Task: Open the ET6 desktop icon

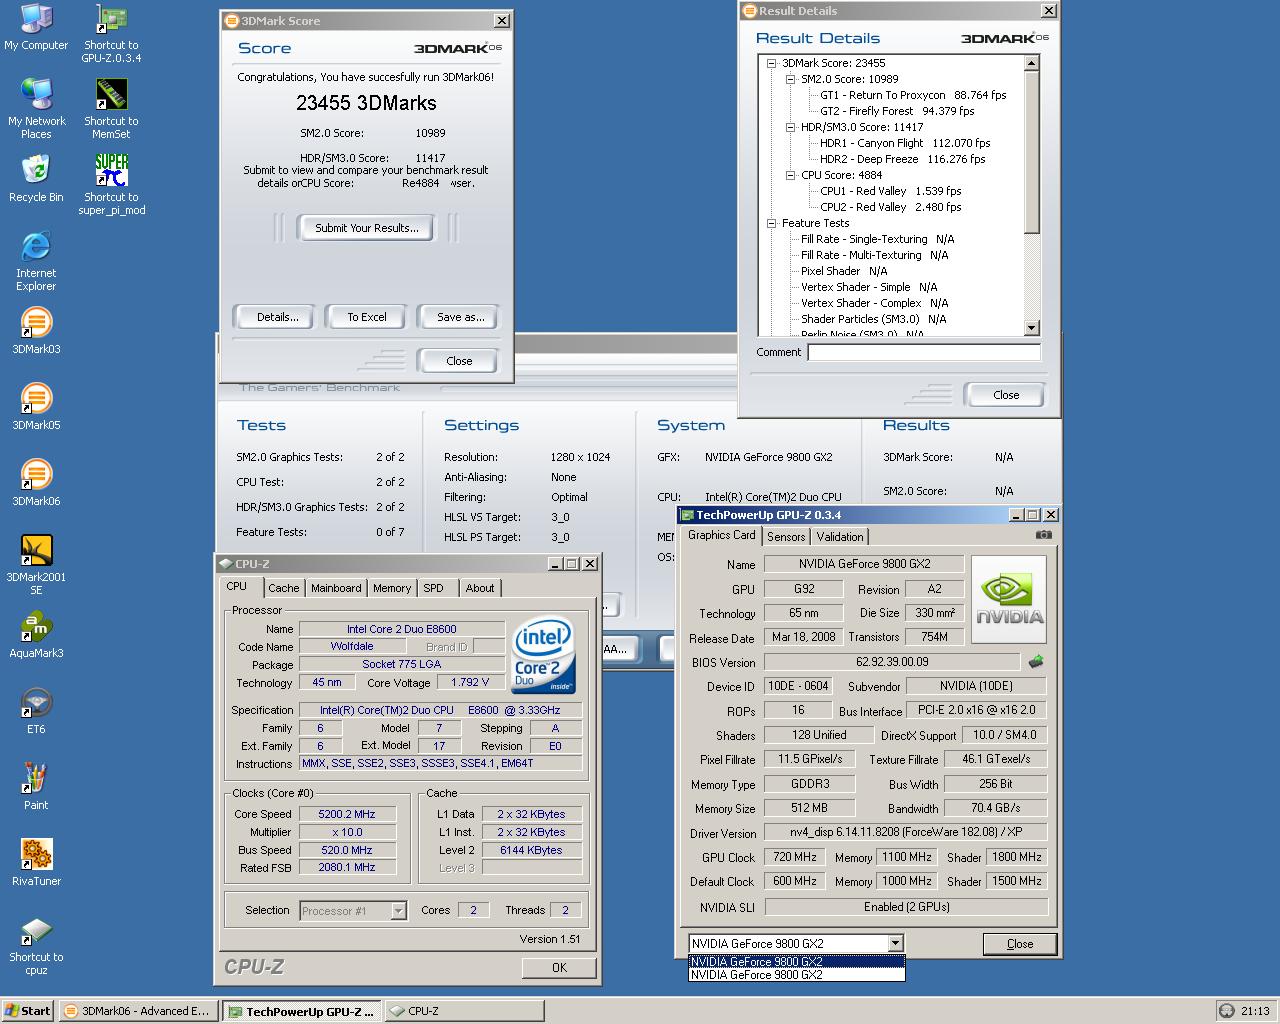Action: [36, 711]
